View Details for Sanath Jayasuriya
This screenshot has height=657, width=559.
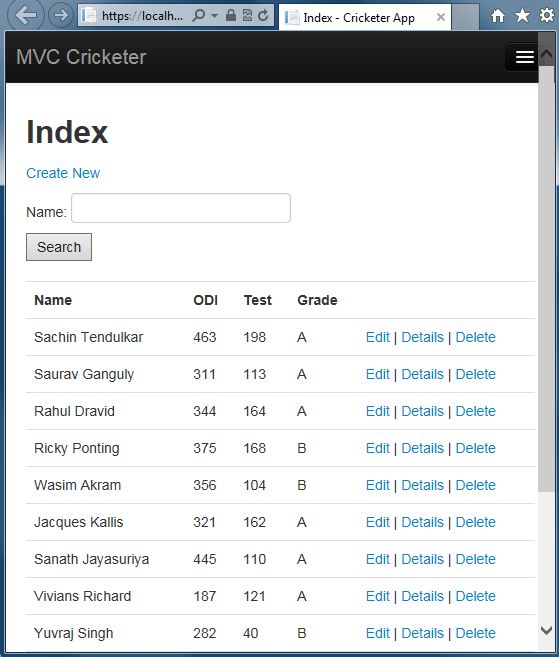(422, 559)
